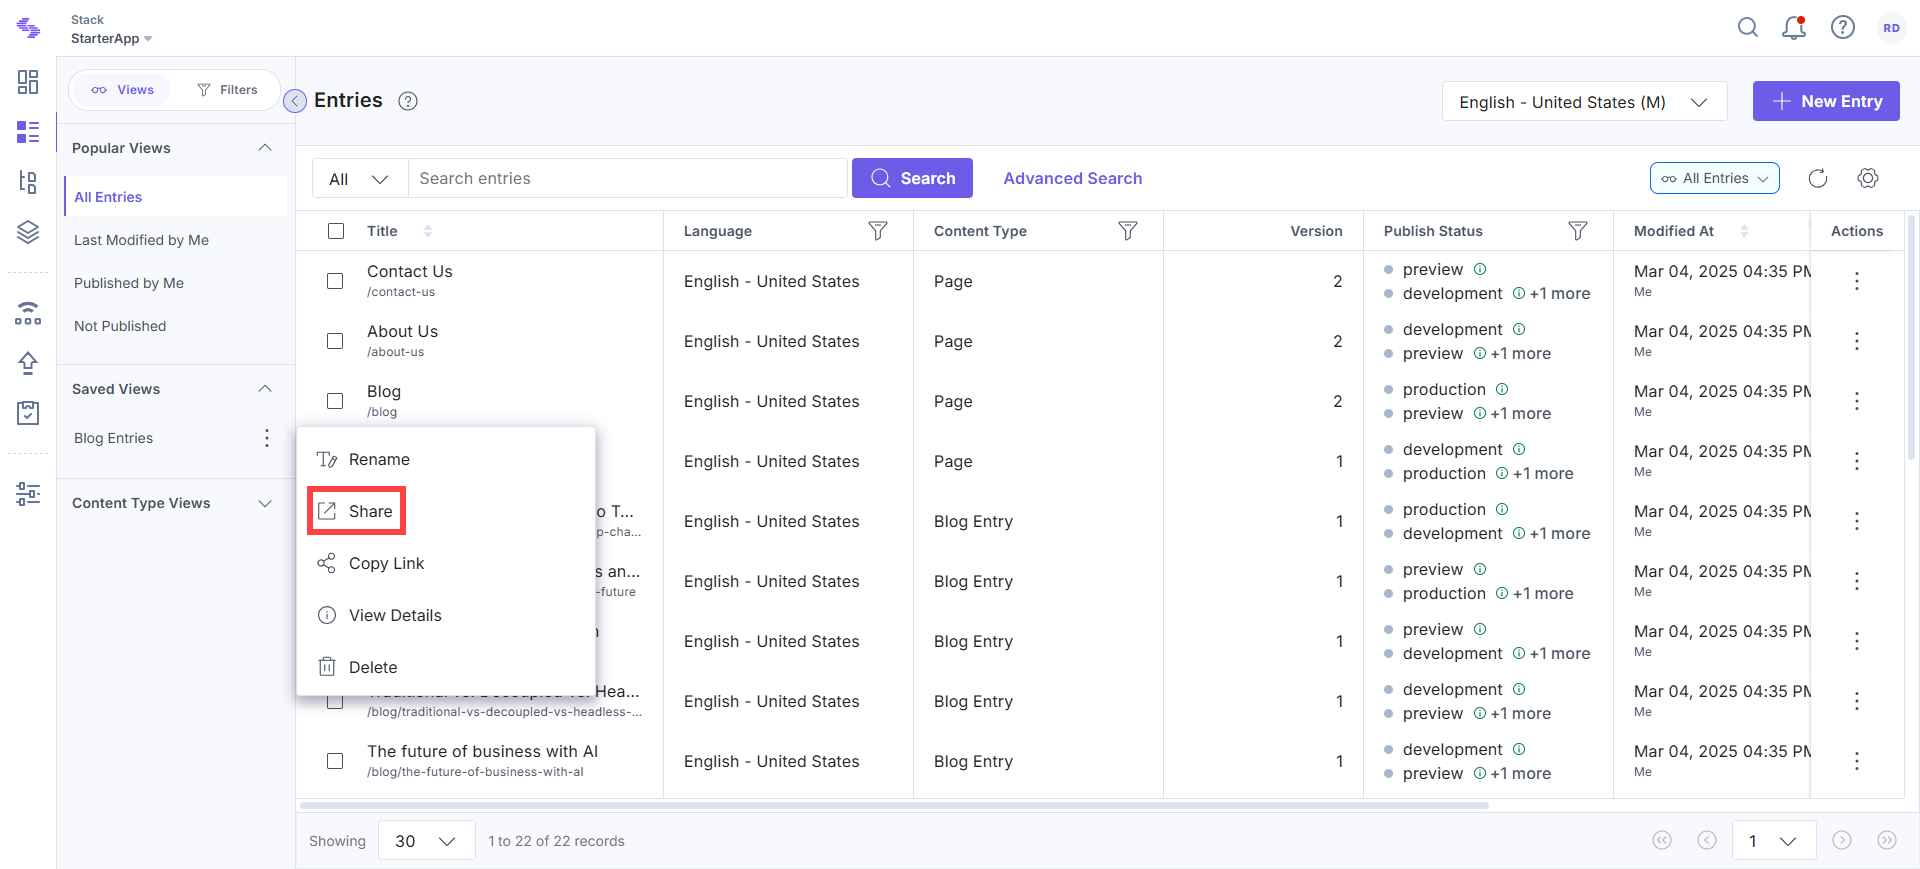Refresh the entries list

1818,178
